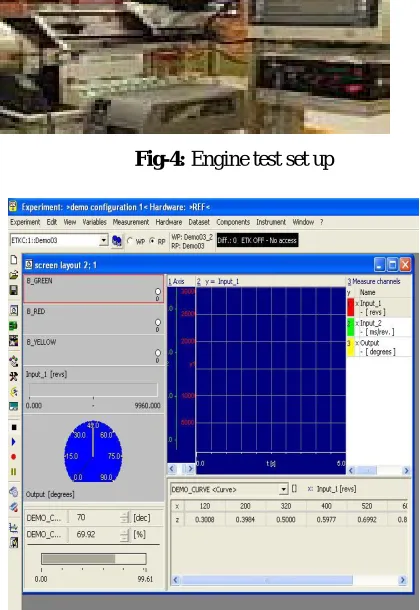Screen dimensions: 420x610
Task: Pause the measurement with the yellow pause button
Action: coord(14,472)
